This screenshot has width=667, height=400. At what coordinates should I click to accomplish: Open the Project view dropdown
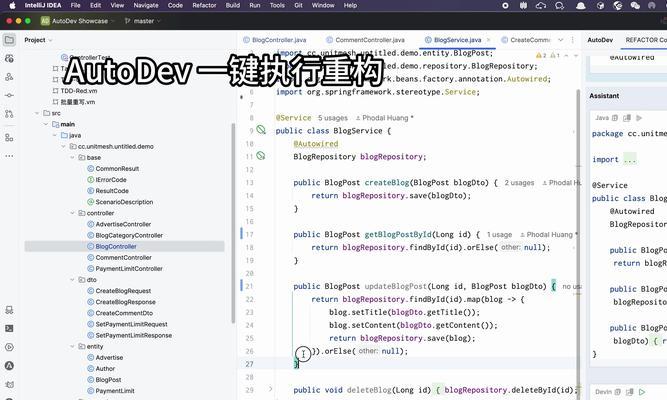coord(38,40)
